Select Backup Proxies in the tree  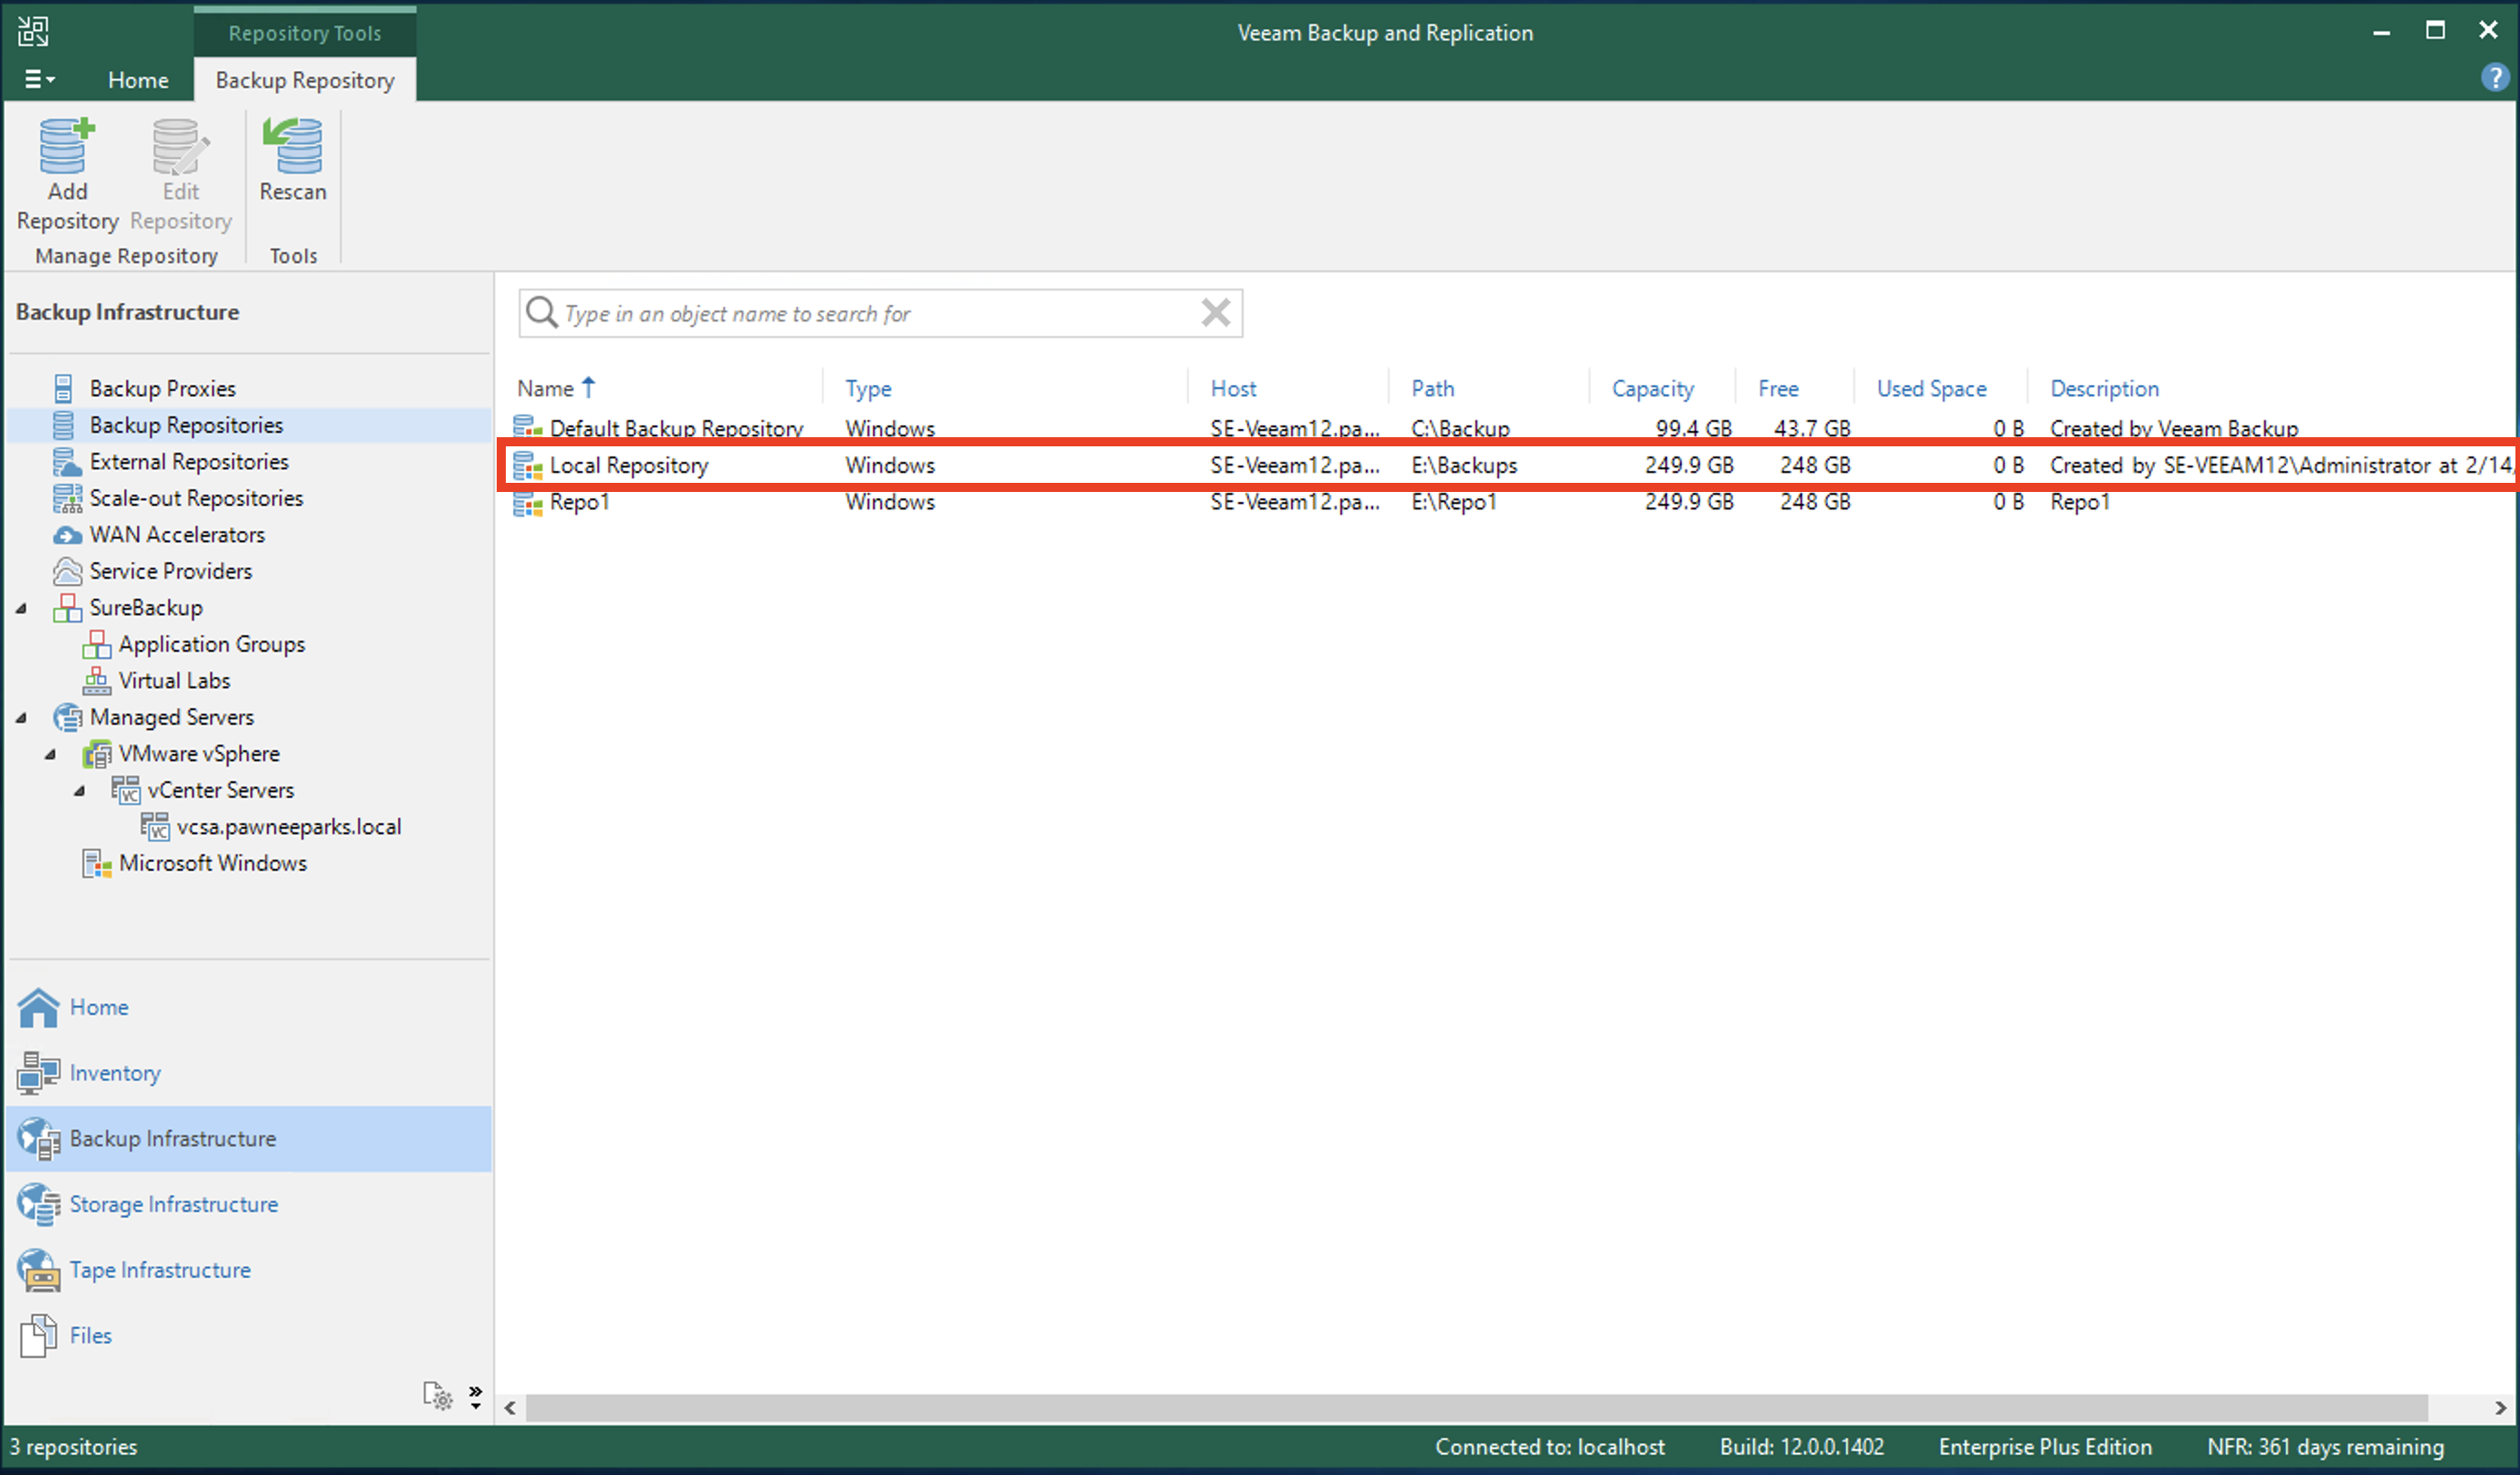click(163, 388)
